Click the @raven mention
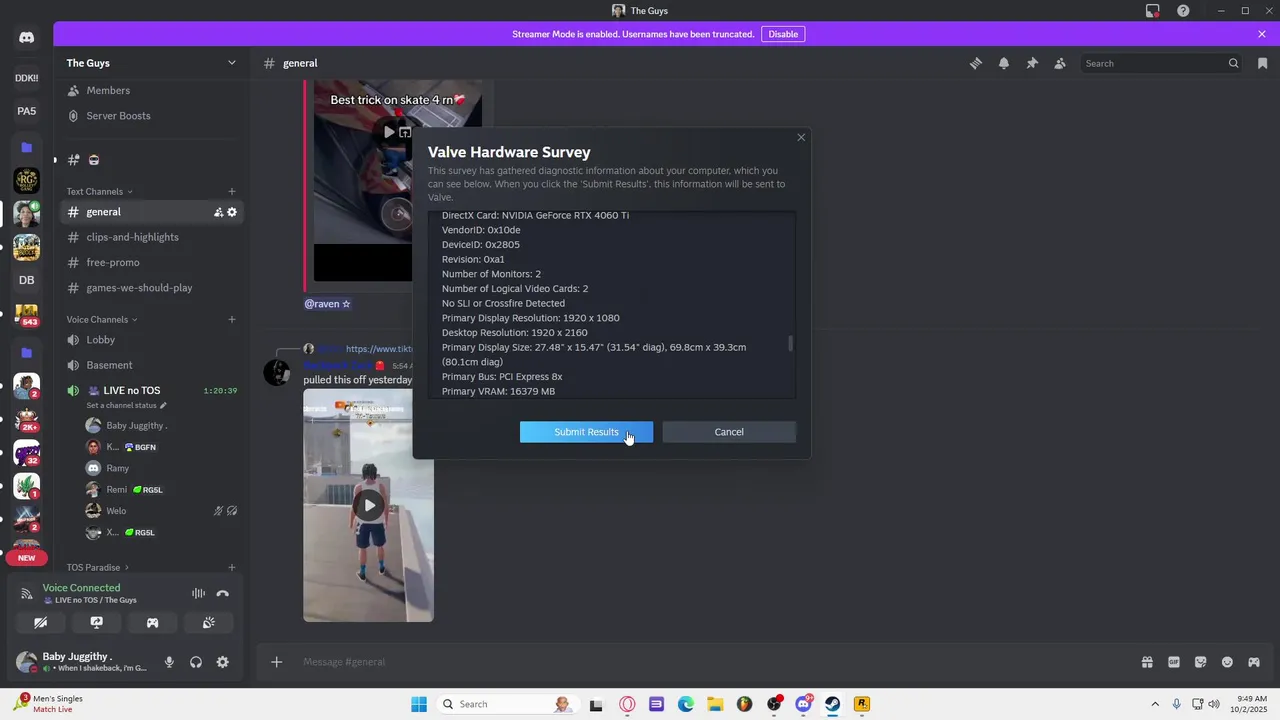The image size is (1280, 720). 327,303
